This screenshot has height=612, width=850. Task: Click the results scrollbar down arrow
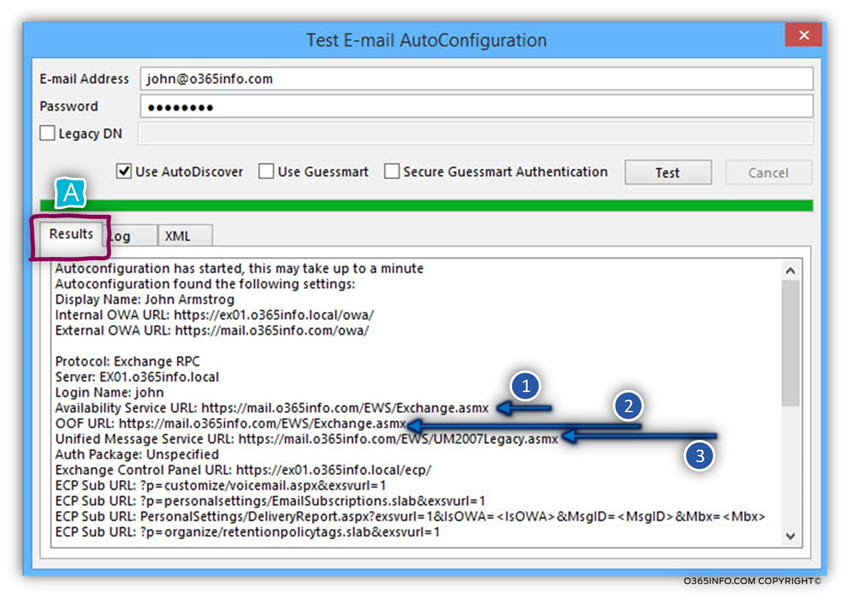point(790,536)
